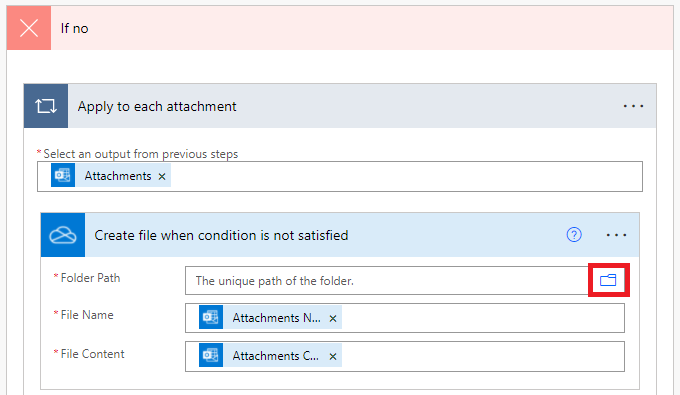The image size is (680, 395).
Task: Open Create file action ellipsis menu
Action: click(616, 235)
